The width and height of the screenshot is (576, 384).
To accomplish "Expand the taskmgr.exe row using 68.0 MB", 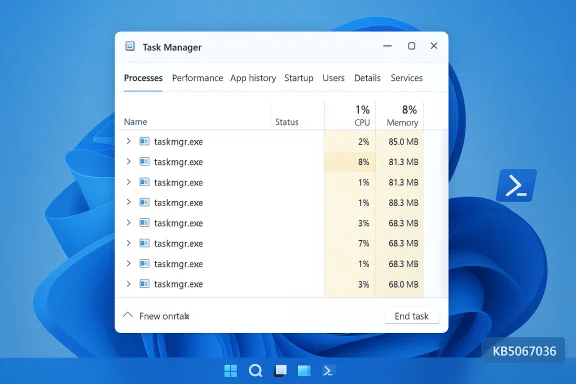I will [129, 284].
